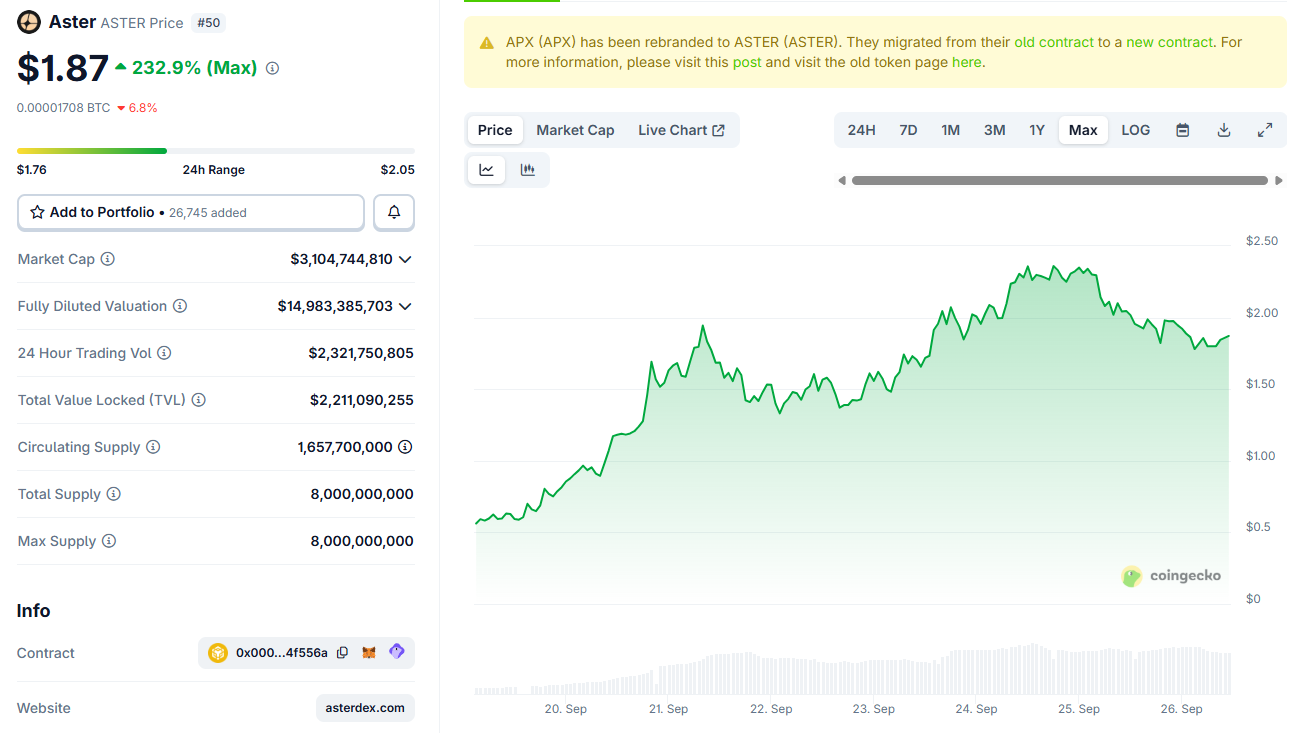Image resolution: width=1309 pixels, height=733 pixels.
Task: Open the old contract link
Action: tap(1054, 42)
